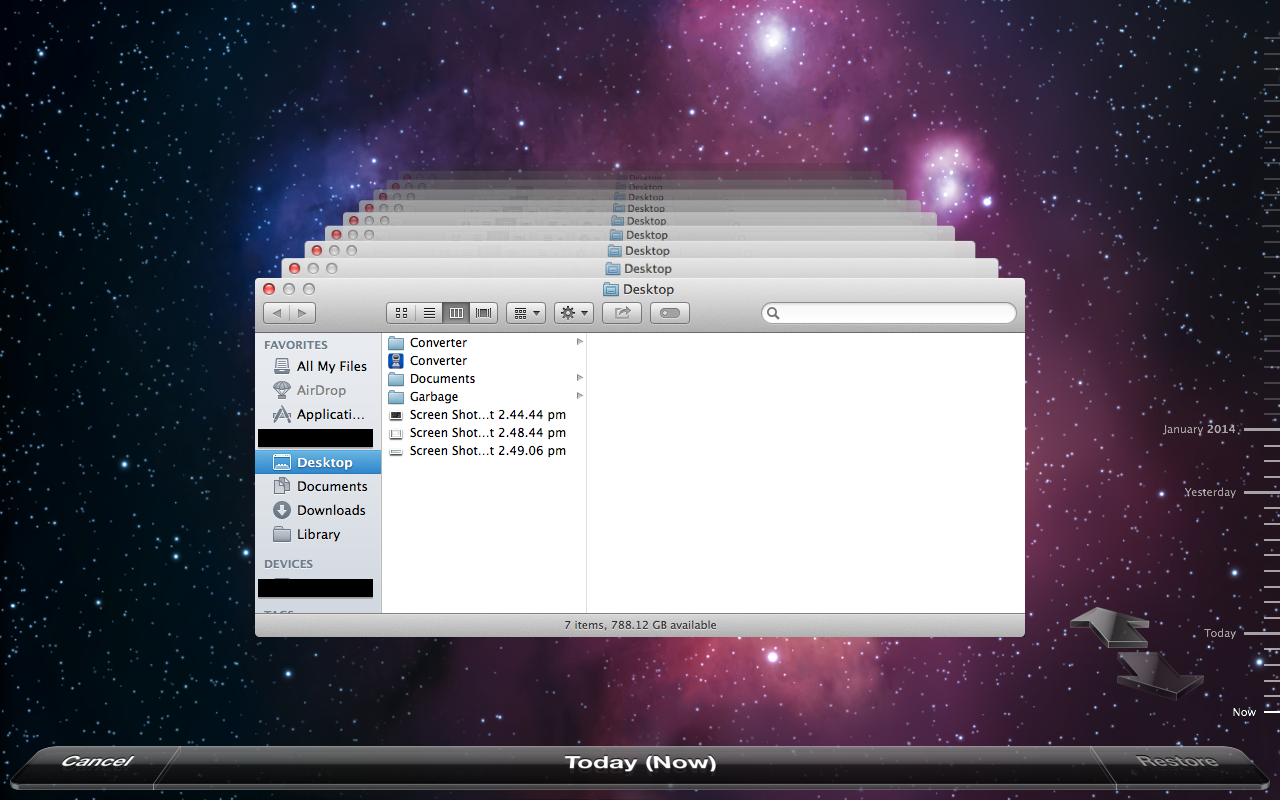Select the Documents folder in file list
The image size is (1280, 800).
pos(484,378)
